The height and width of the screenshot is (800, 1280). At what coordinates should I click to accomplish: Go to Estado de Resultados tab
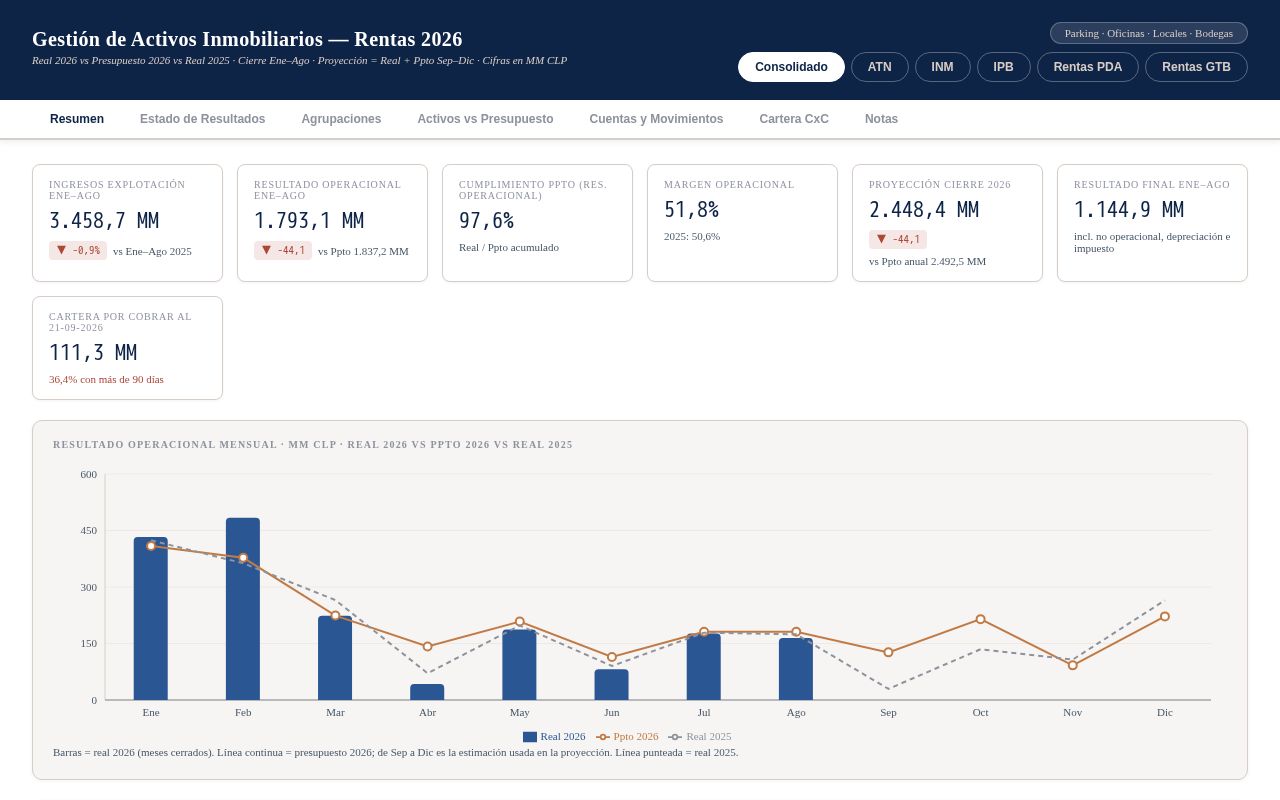click(x=203, y=119)
